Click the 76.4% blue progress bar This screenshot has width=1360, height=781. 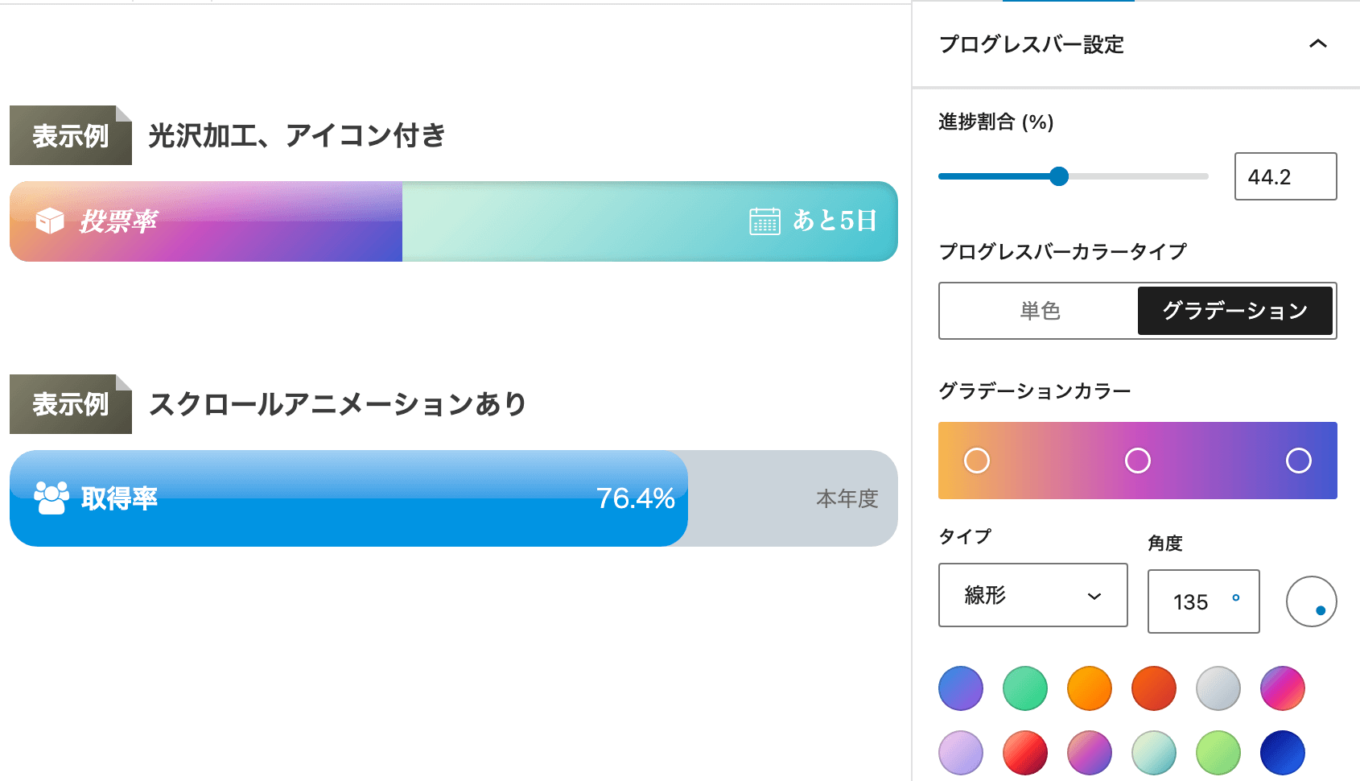click(x=349, y=498)
